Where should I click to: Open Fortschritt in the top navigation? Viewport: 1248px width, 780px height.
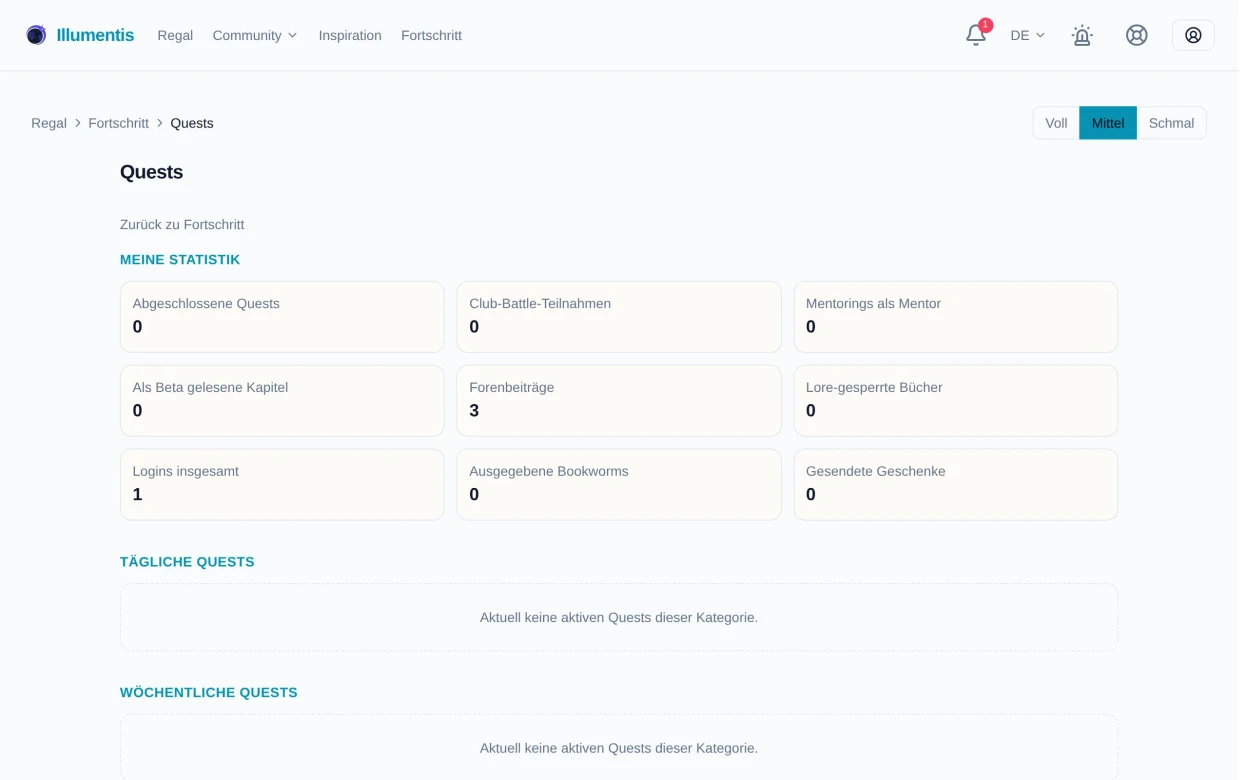point(431,35)
